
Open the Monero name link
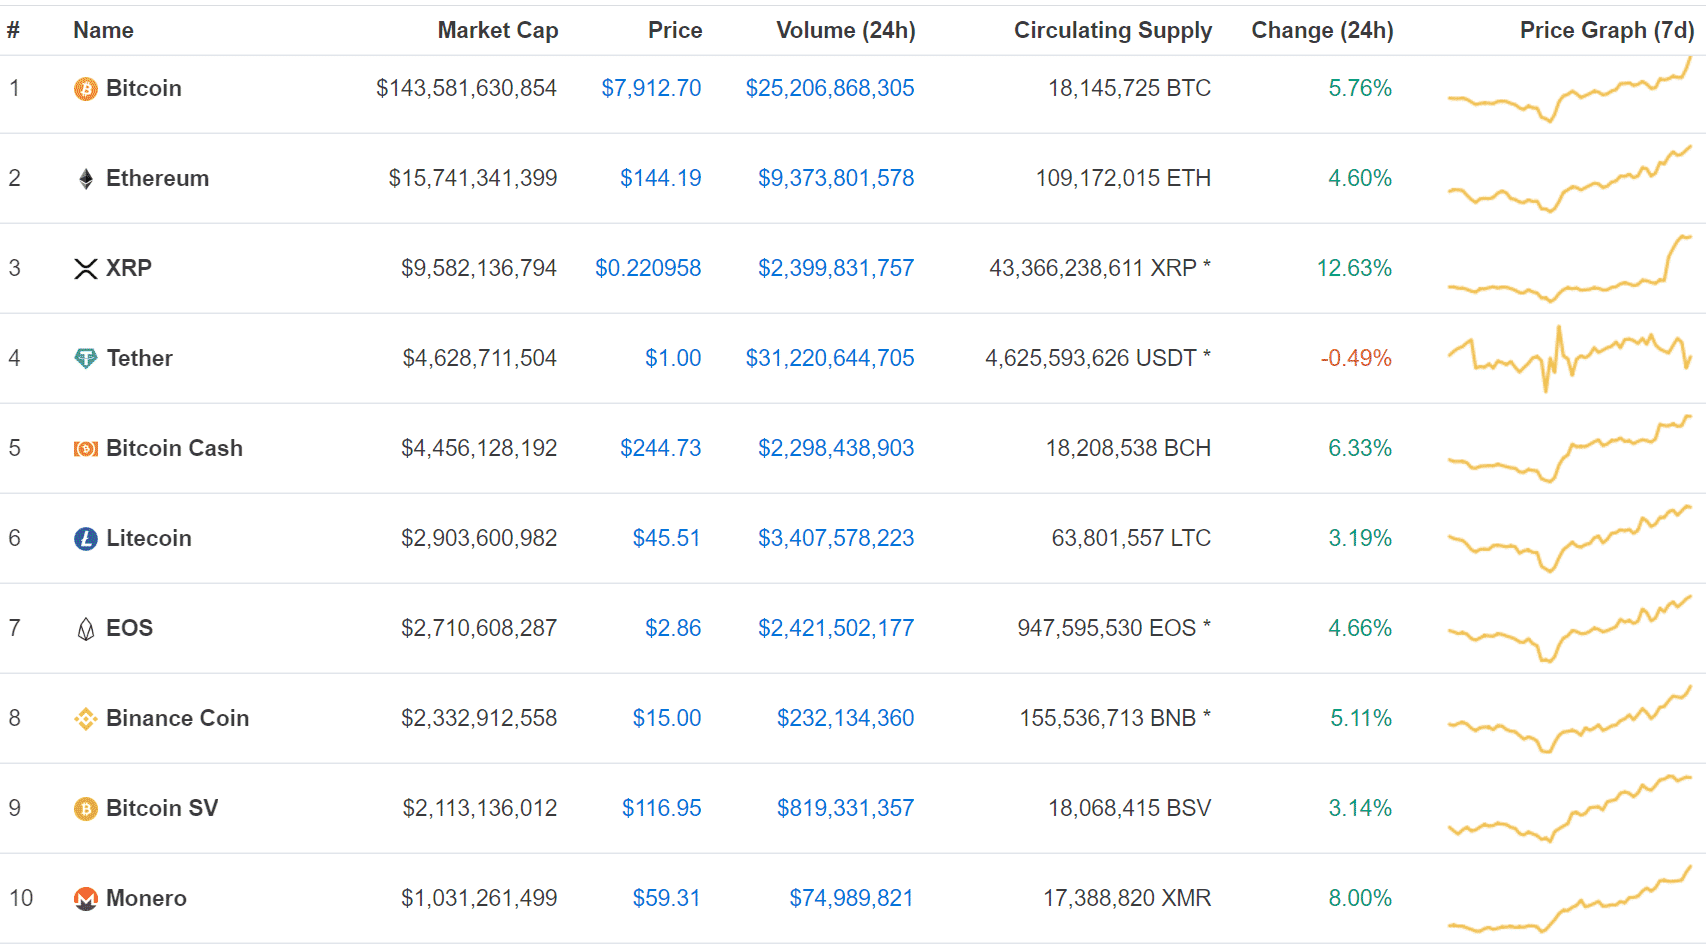147,898
